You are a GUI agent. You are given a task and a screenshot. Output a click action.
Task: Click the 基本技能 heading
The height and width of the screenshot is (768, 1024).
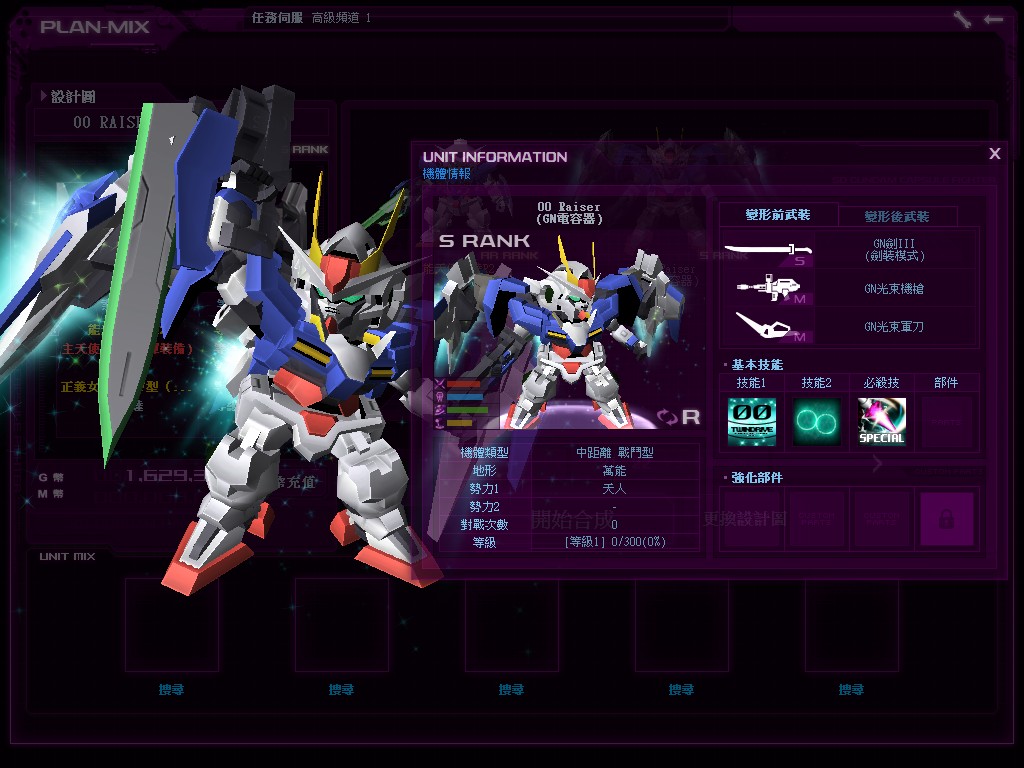(x=756, y=364)
